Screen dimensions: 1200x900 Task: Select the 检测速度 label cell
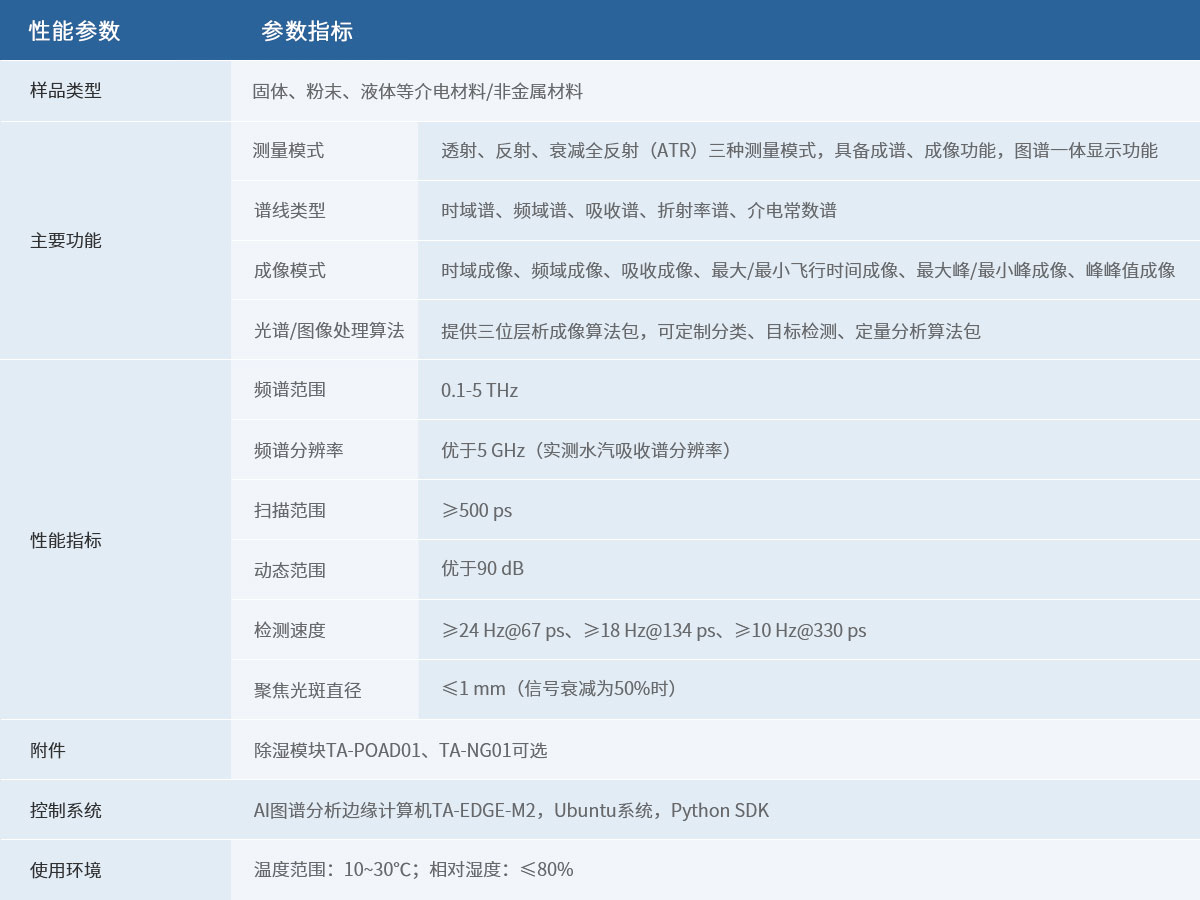pyautogui.click(x=289, y=630)
